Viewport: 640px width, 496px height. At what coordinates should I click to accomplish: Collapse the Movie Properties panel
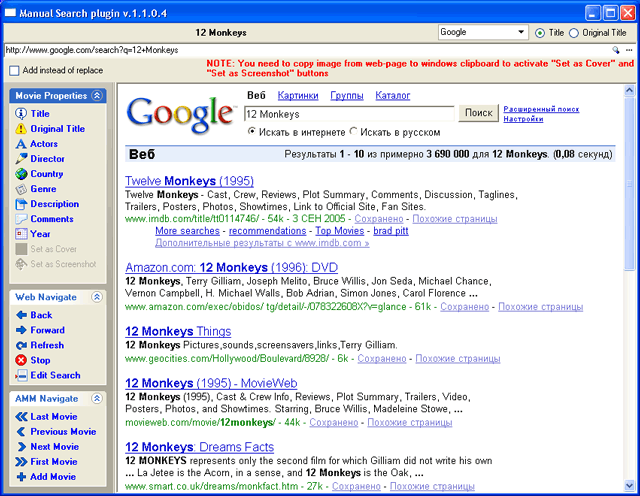tap(97, 96)
